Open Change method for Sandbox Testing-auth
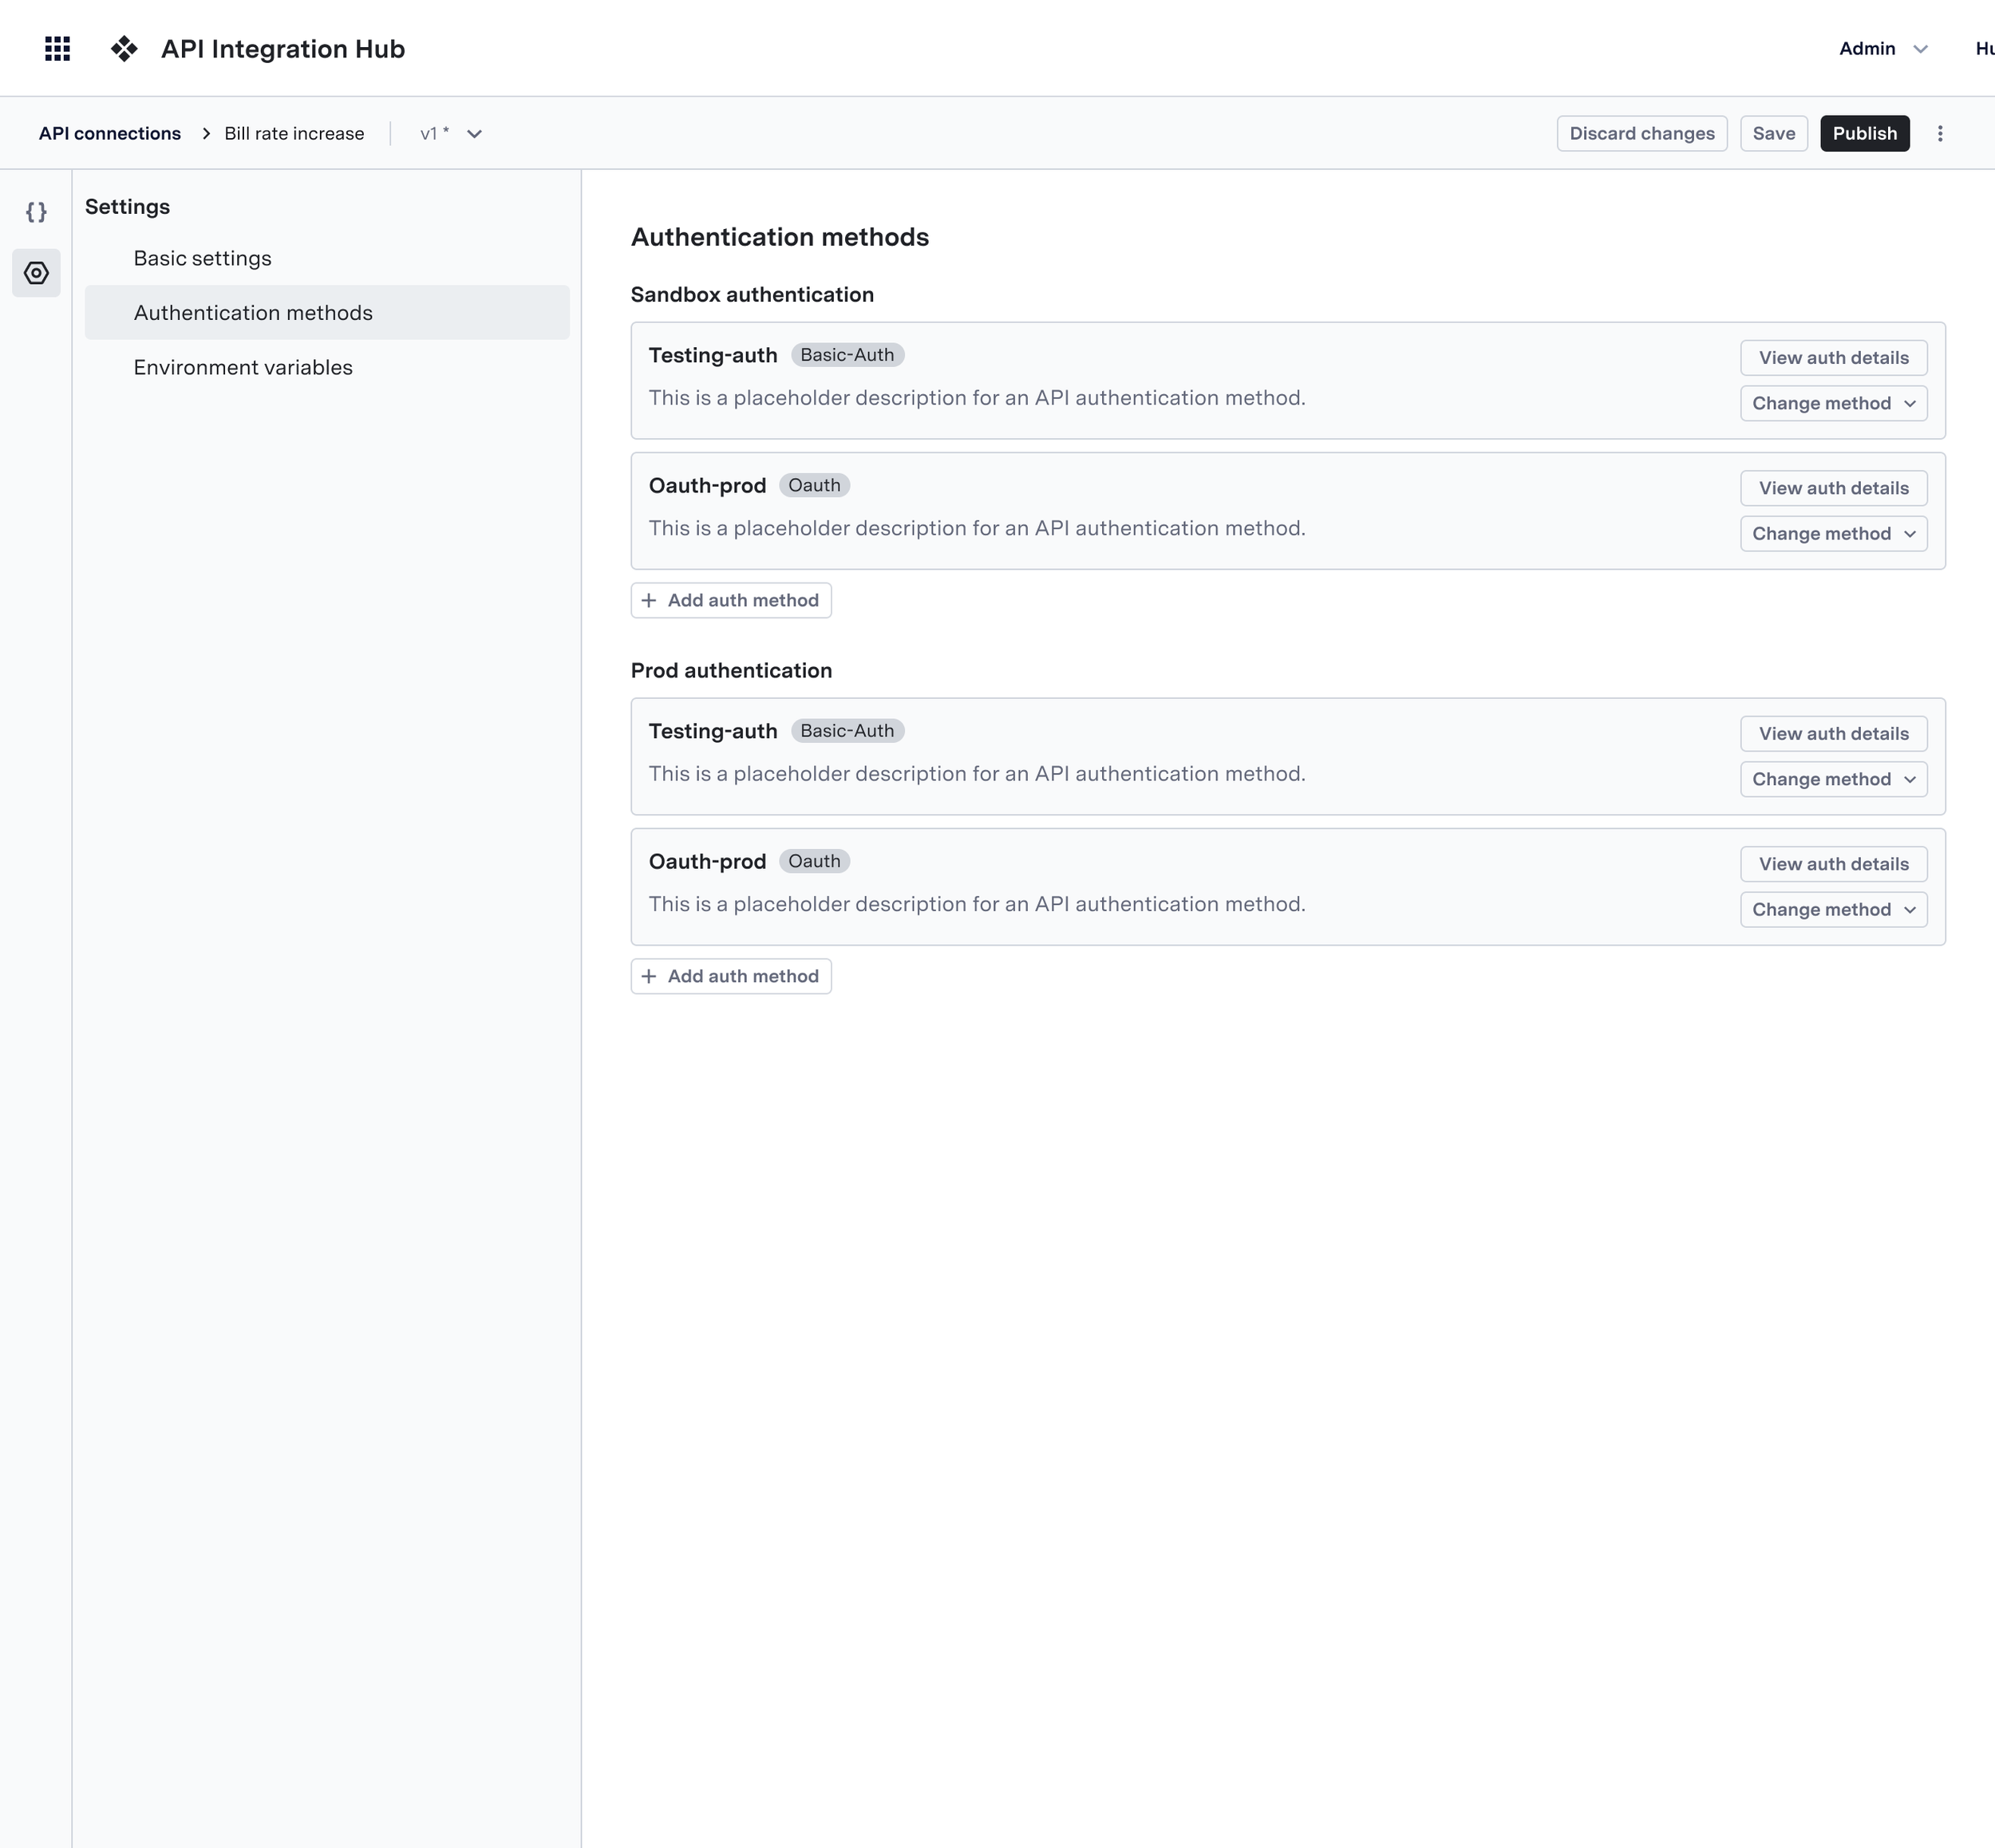The image size is (1995, 1848). point(1833,403)
